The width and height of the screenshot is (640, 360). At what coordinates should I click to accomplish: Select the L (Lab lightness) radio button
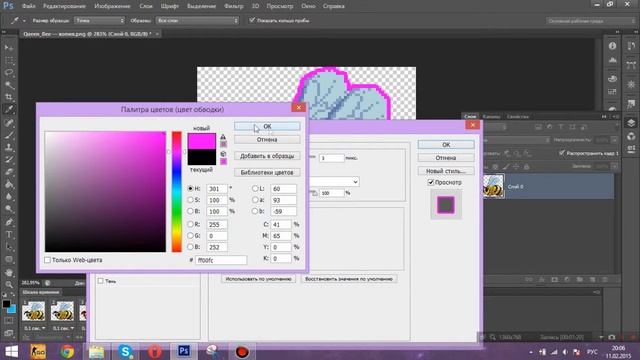click(x=255, y=189)
